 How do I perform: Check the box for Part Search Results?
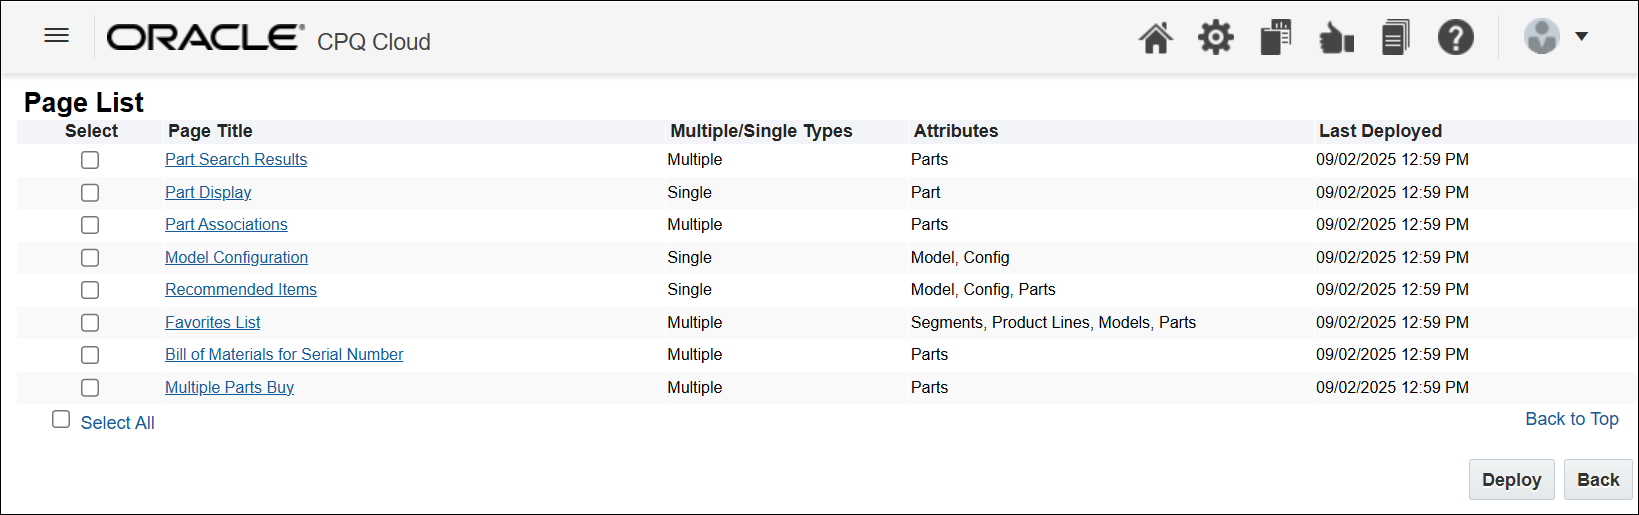90,160
